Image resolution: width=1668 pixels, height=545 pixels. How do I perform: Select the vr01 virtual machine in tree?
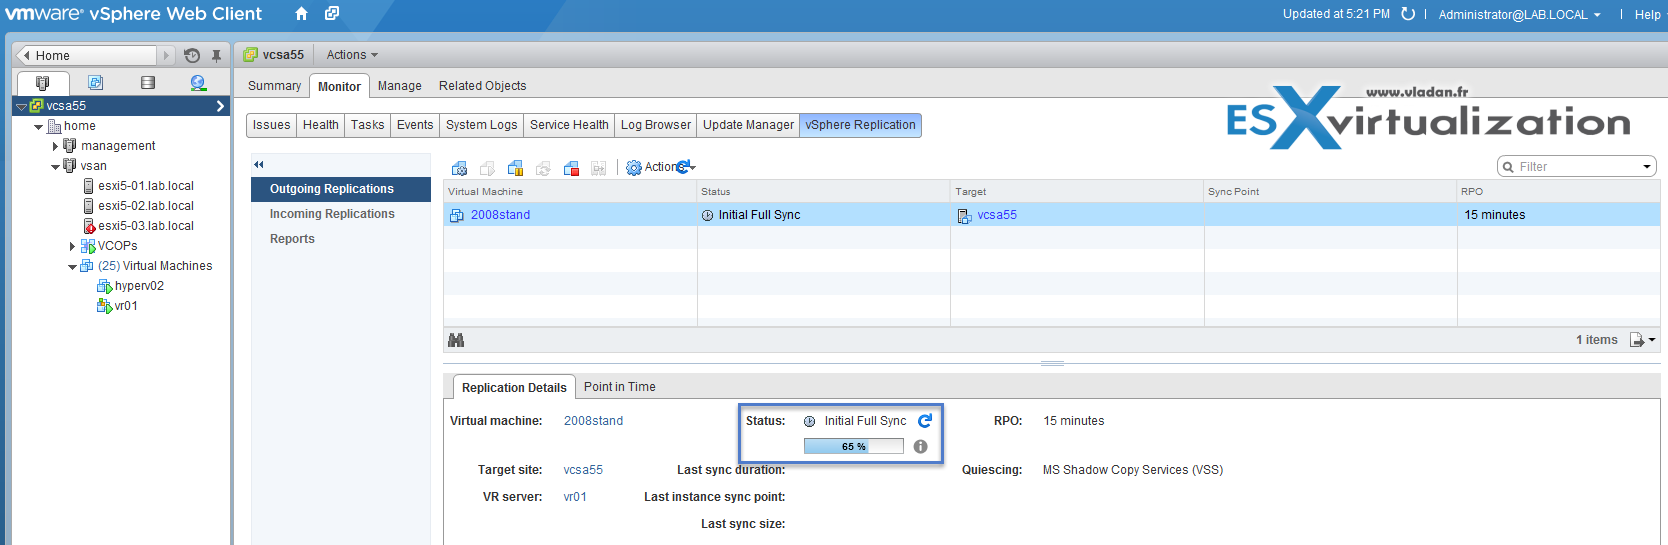pos(126,306)
